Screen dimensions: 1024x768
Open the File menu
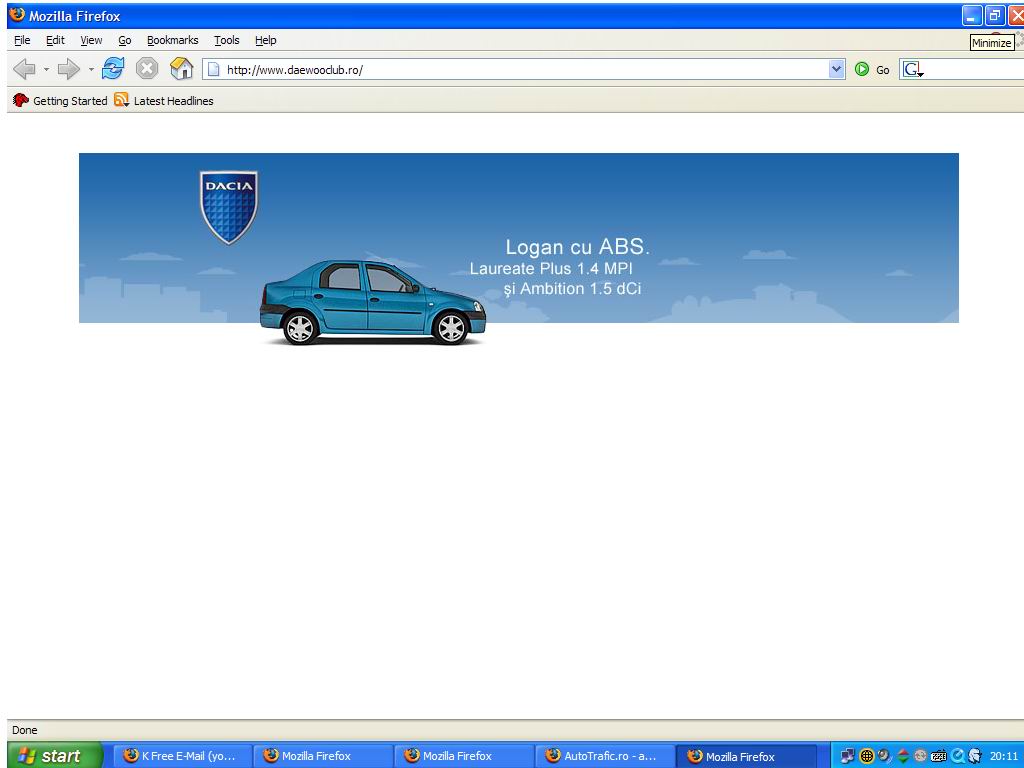coord(22,40)
